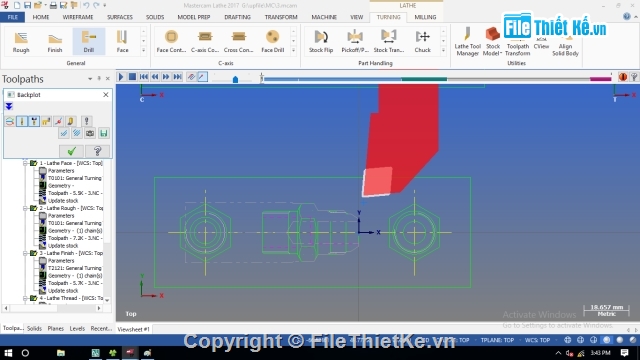Adjust the backplot run speed slider
This screenshot has height=360, width=640.
(x=235, y=79)
